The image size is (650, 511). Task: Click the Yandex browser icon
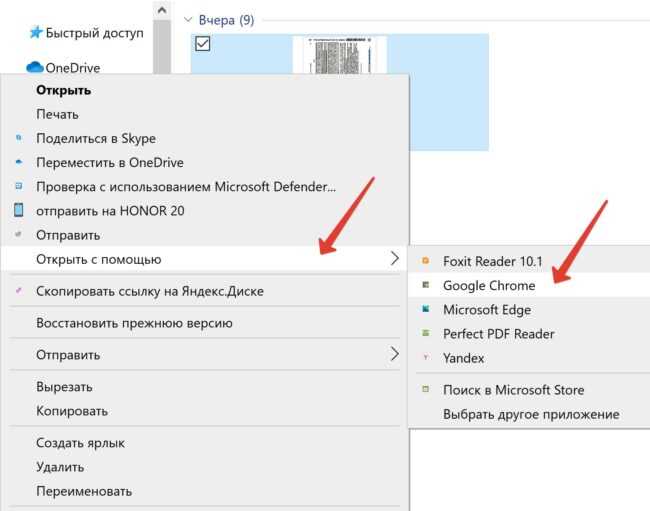pyautogui.click(x=425, y=358)
